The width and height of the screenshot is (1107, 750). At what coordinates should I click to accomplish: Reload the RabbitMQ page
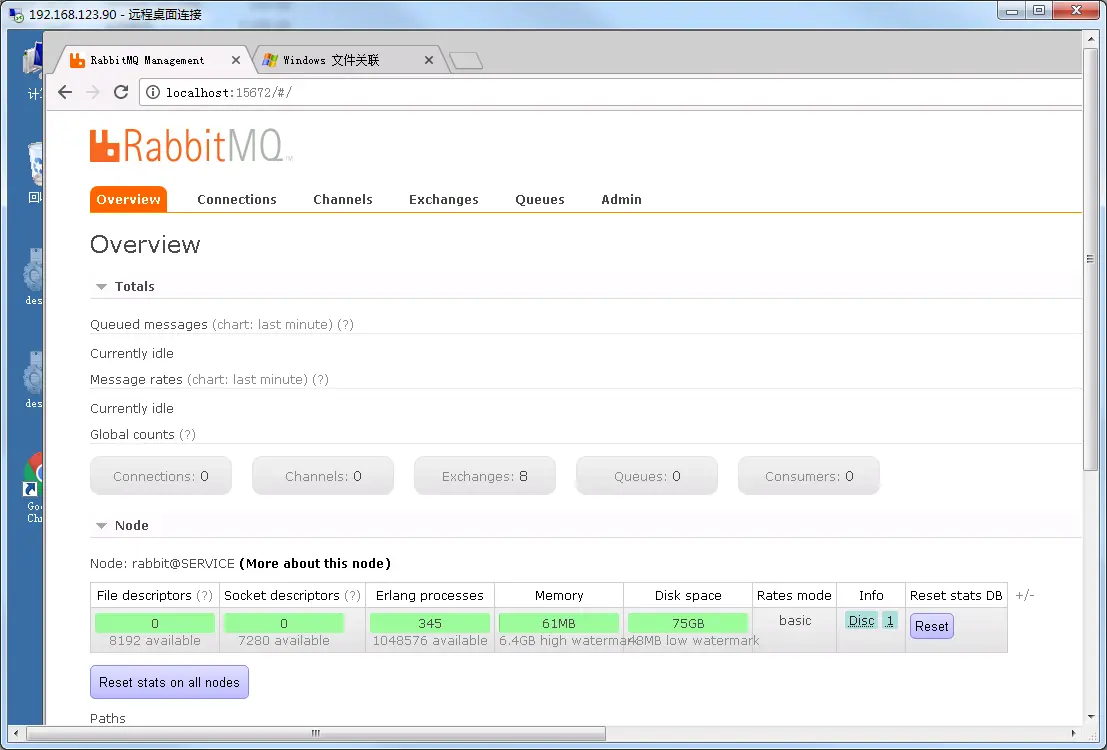tap(121, 93)
